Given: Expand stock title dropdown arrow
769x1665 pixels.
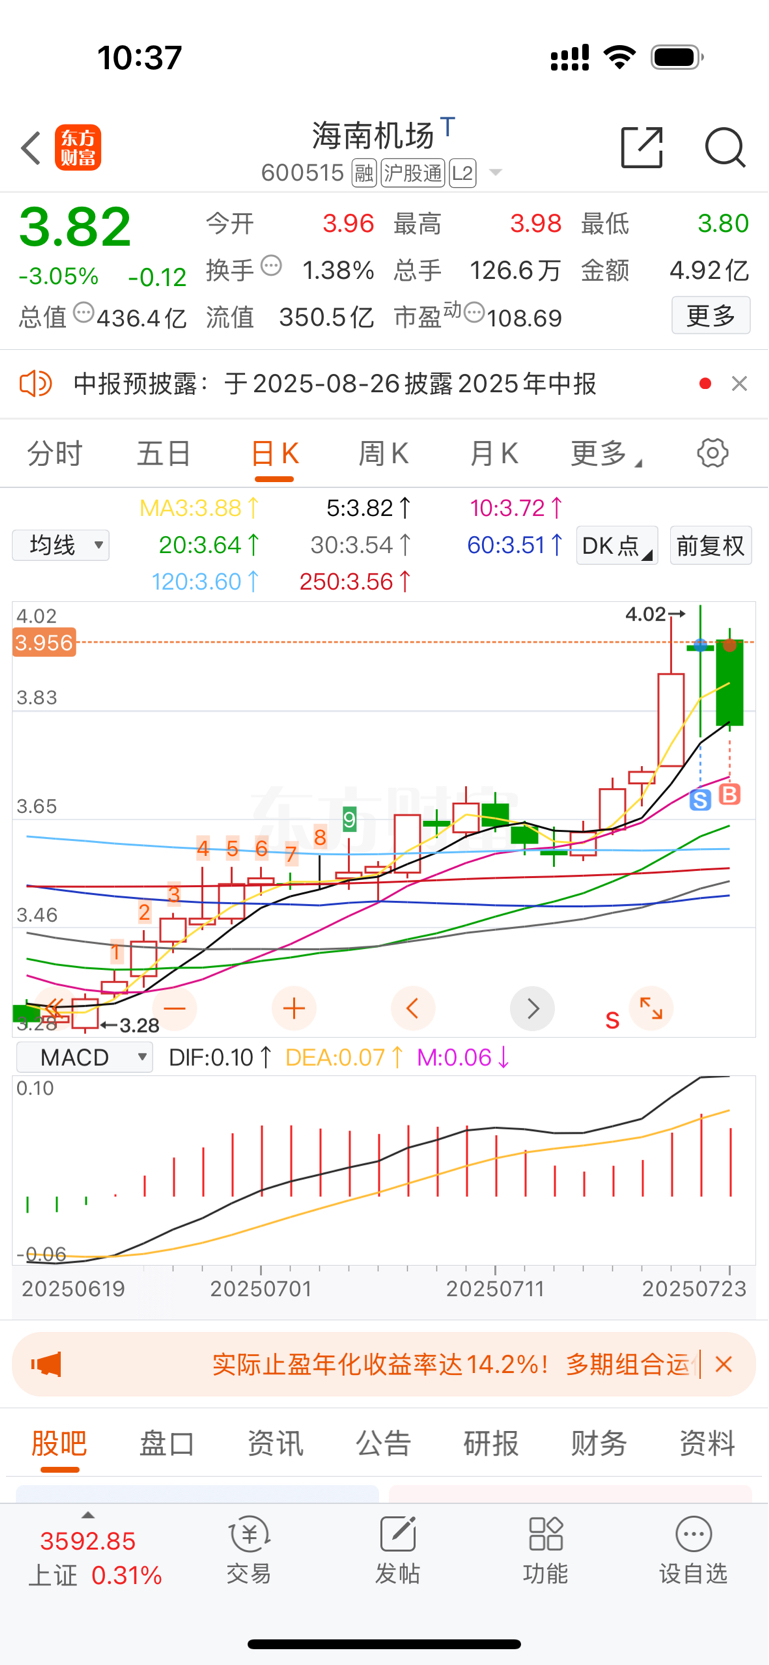Looking at the screenshot, I should (x=495, y=174).
